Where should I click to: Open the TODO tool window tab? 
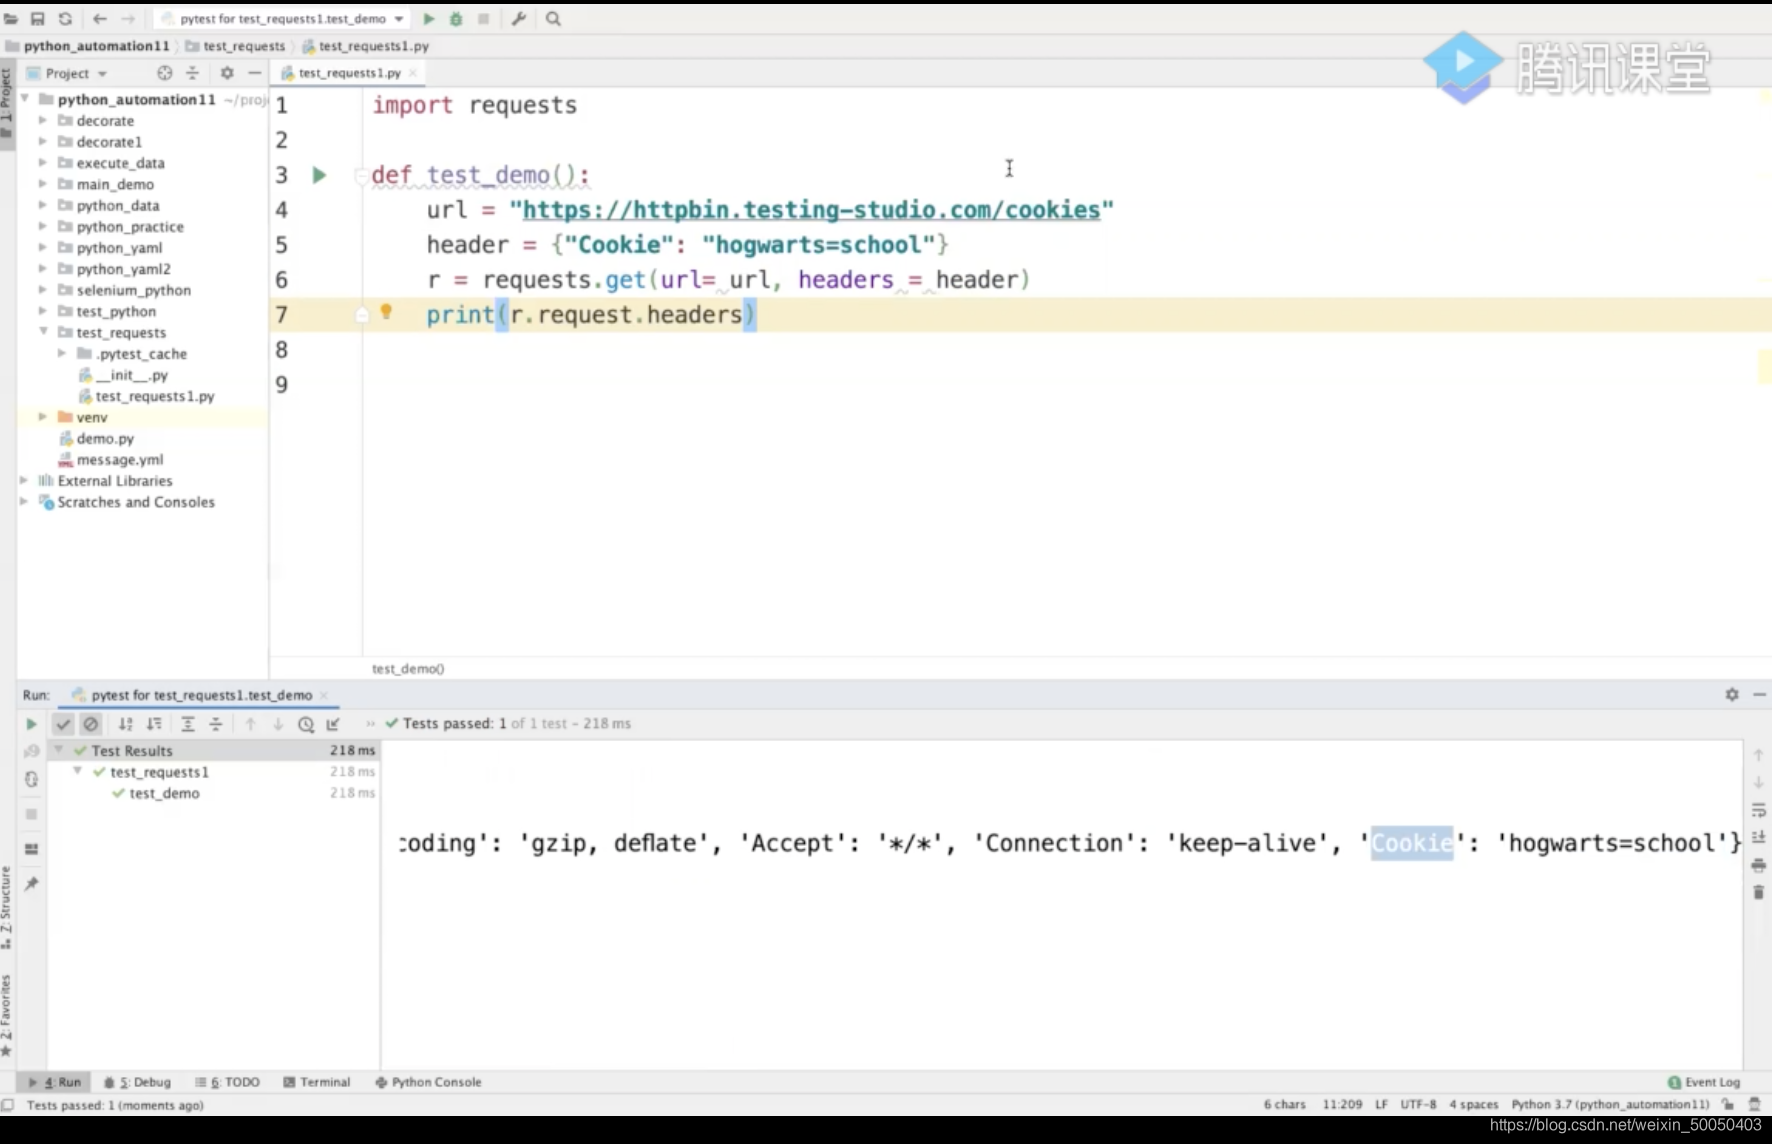[228, 1082]
